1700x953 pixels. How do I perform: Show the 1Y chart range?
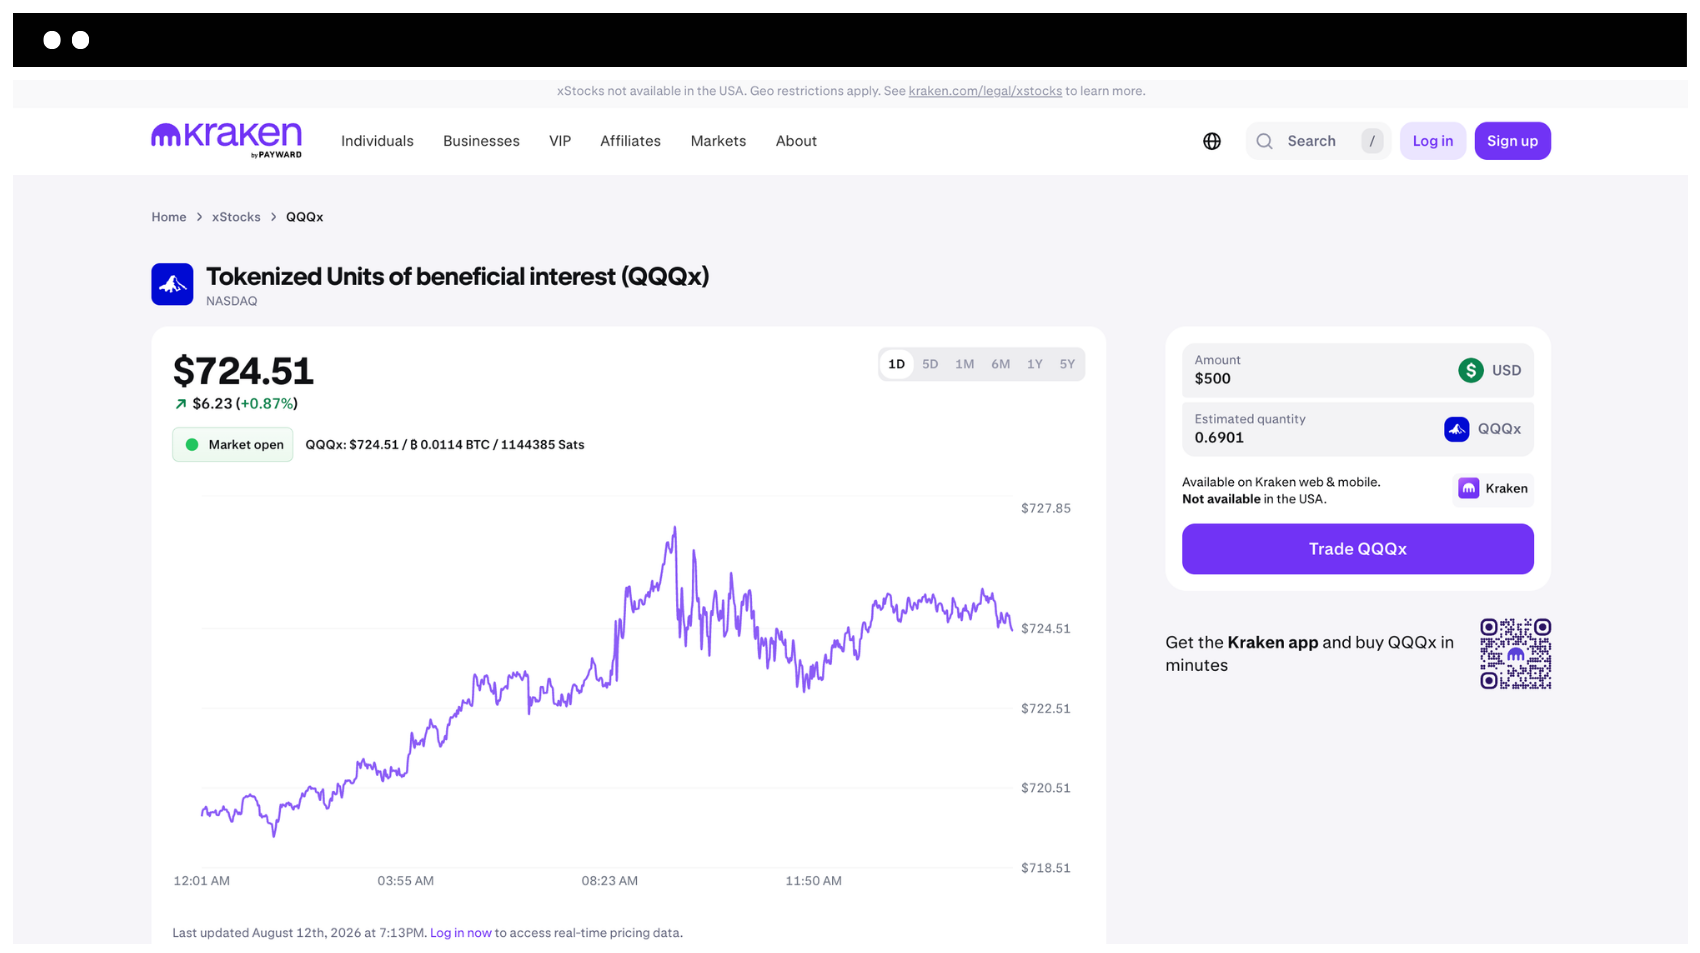pos(1035,364)
